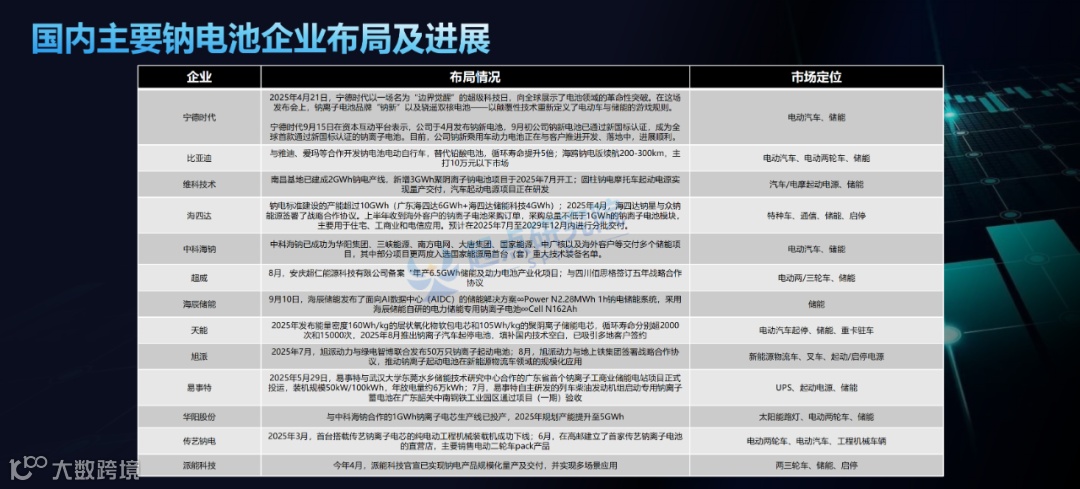1080x489 pixels.
Task: Click market cell 电动两/三轮车、储能
Action: tap(816, 278)
